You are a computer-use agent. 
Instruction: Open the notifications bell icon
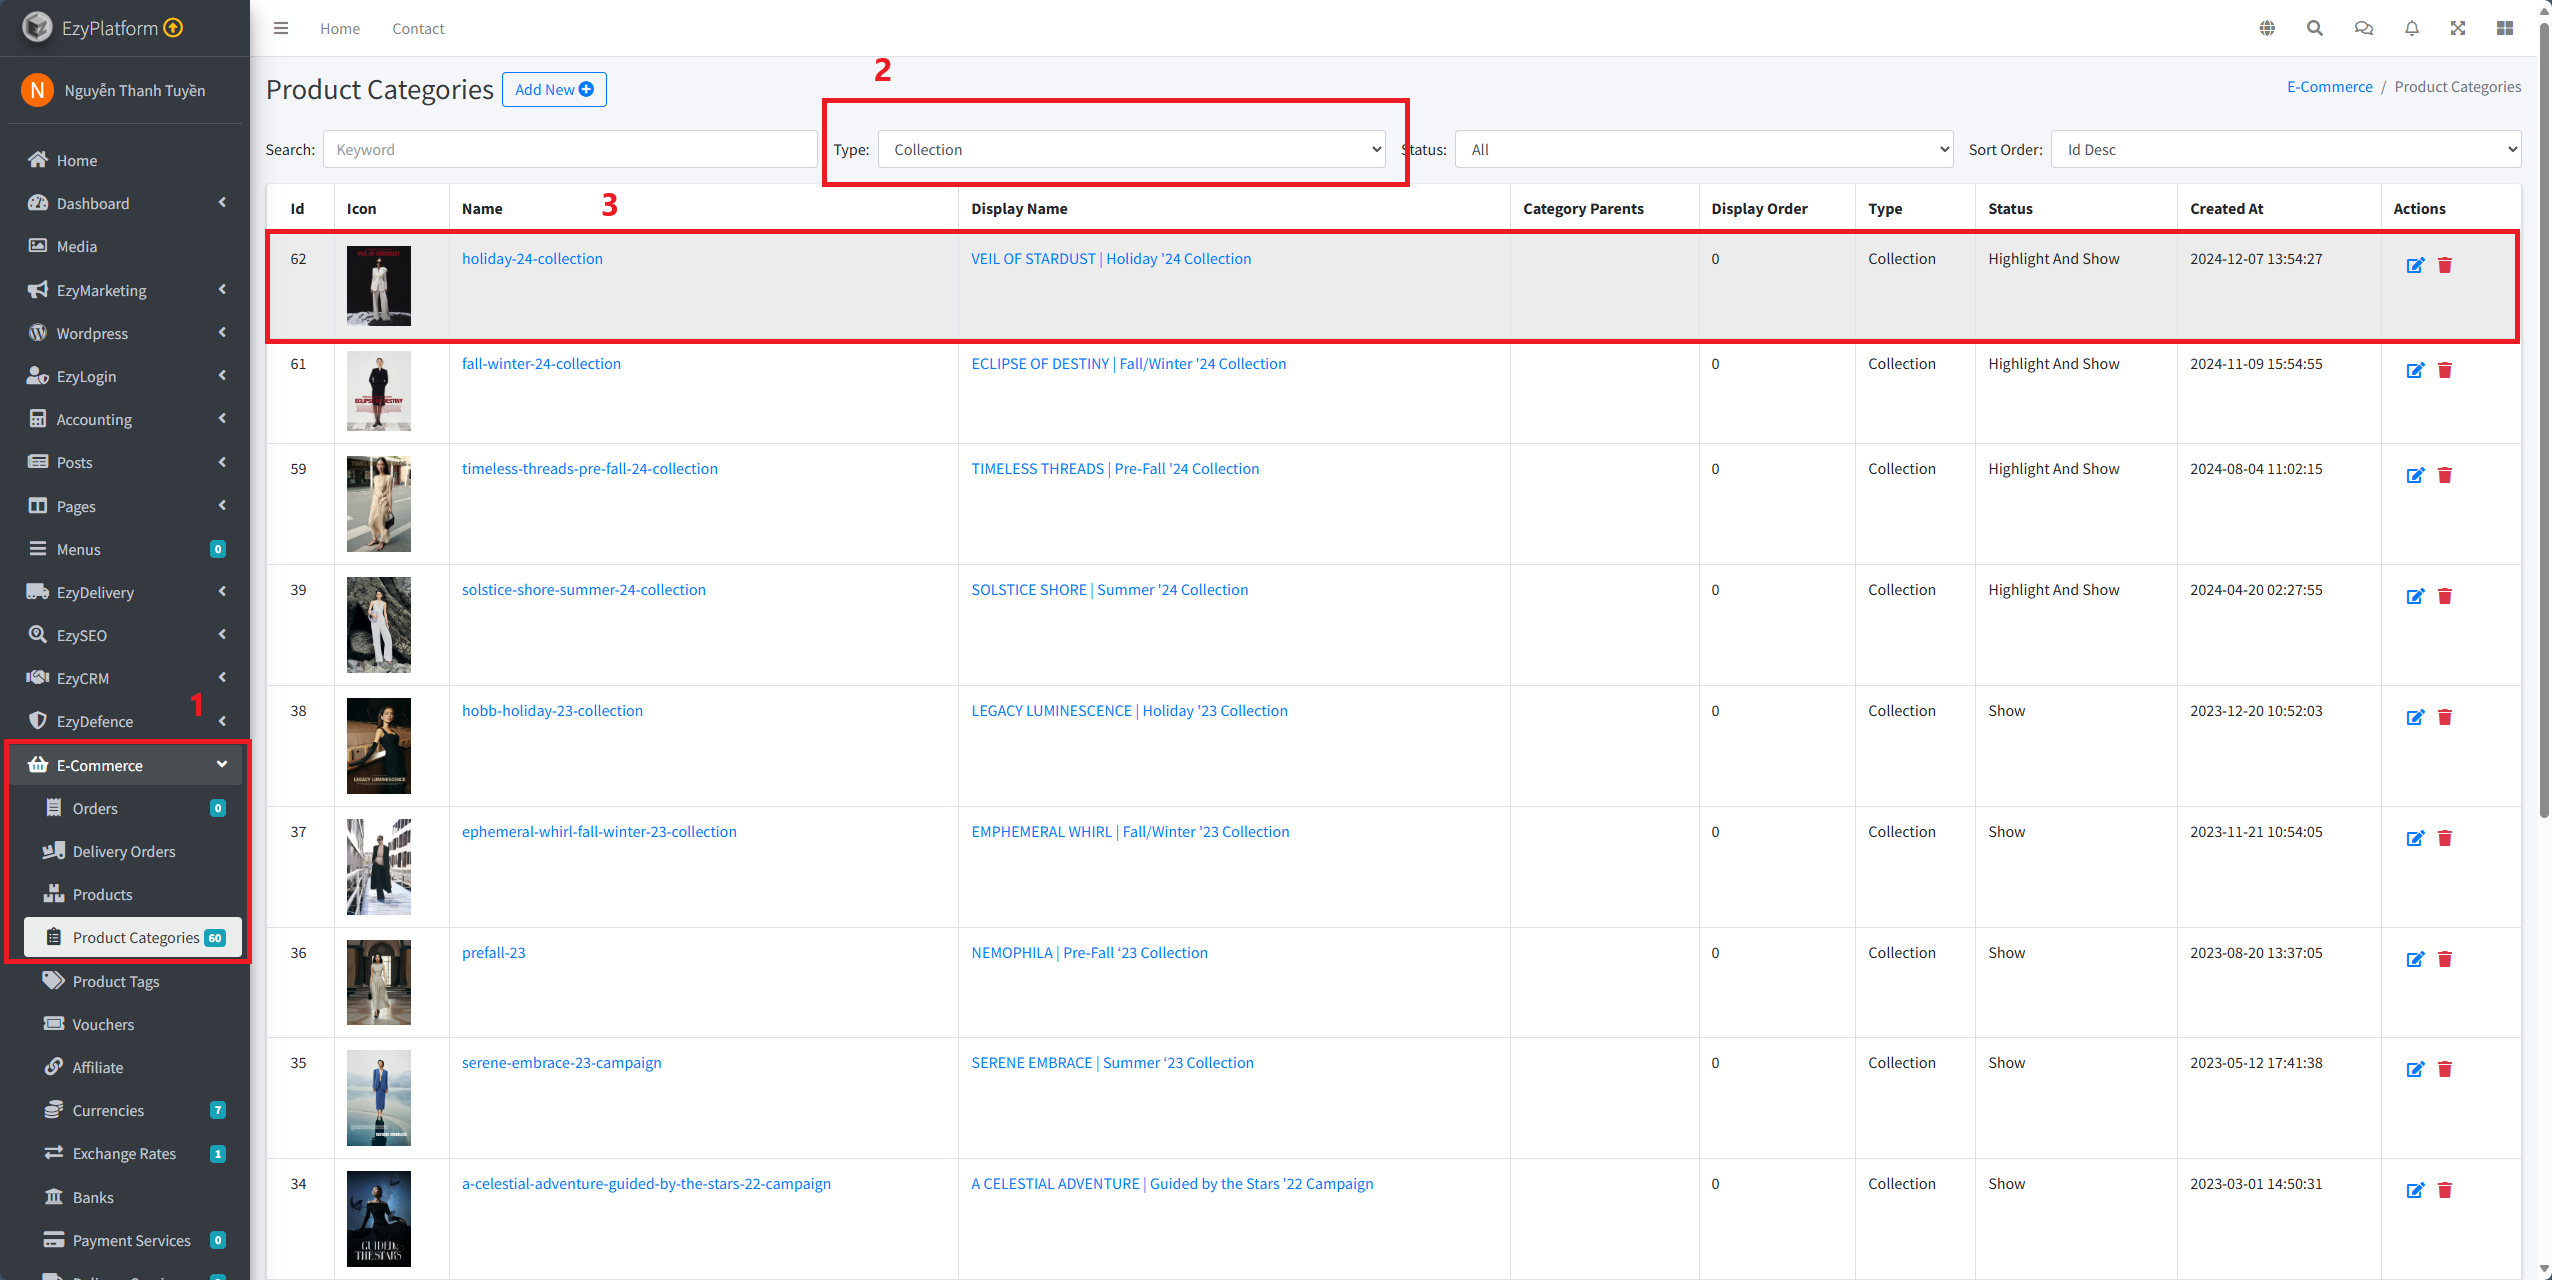tap(2412, 28)
